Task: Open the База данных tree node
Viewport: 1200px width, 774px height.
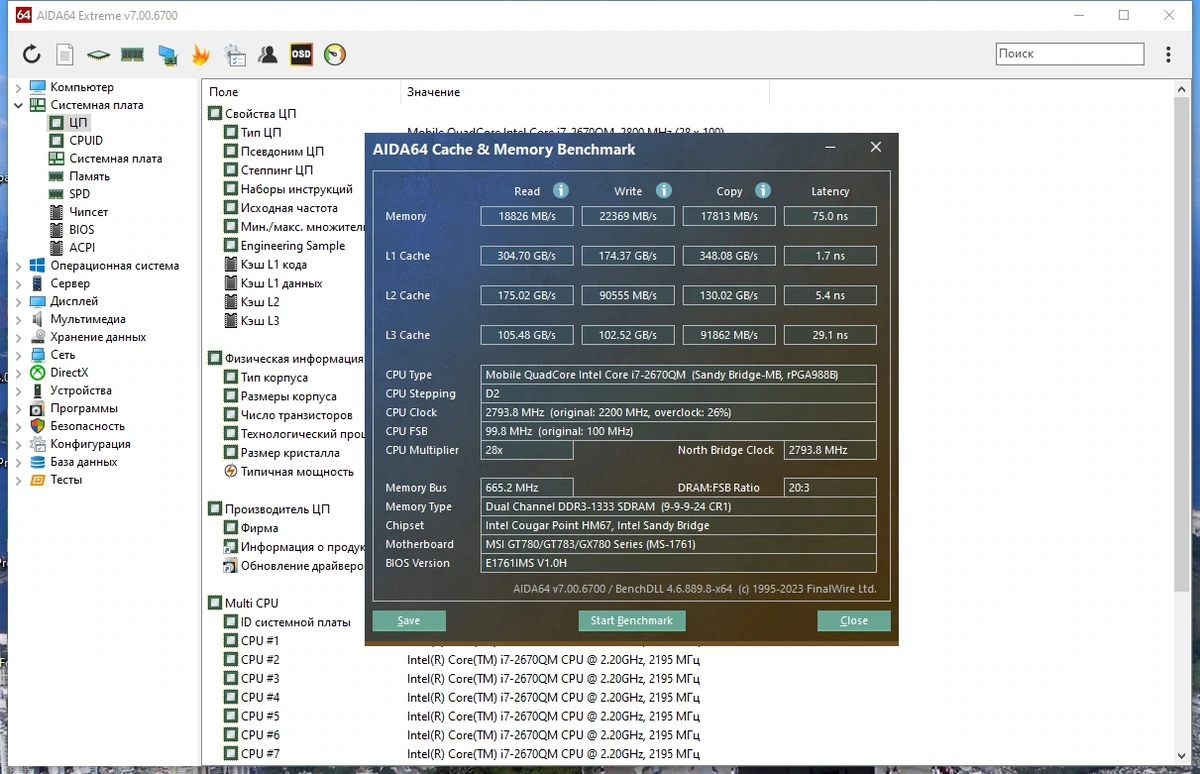Action: pos(84,462)
